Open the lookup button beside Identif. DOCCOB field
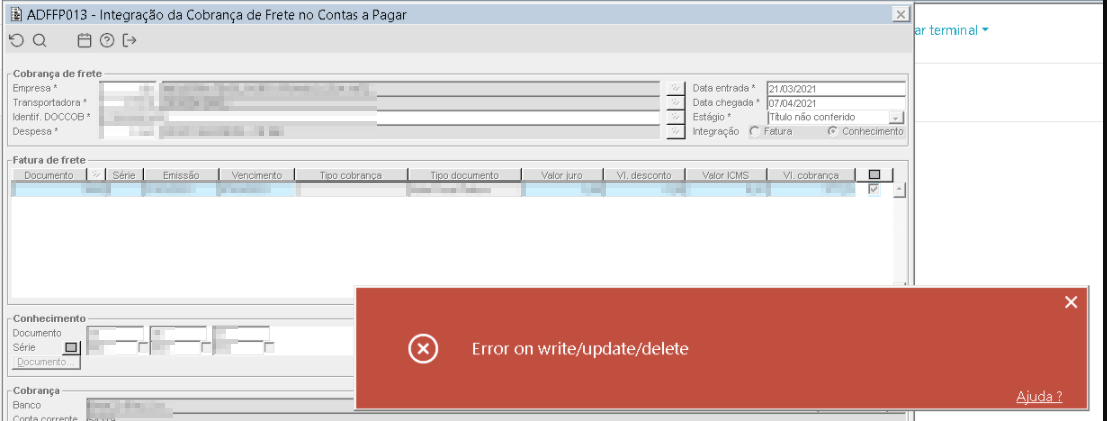 pyautogui.click(x=676, y=117)
